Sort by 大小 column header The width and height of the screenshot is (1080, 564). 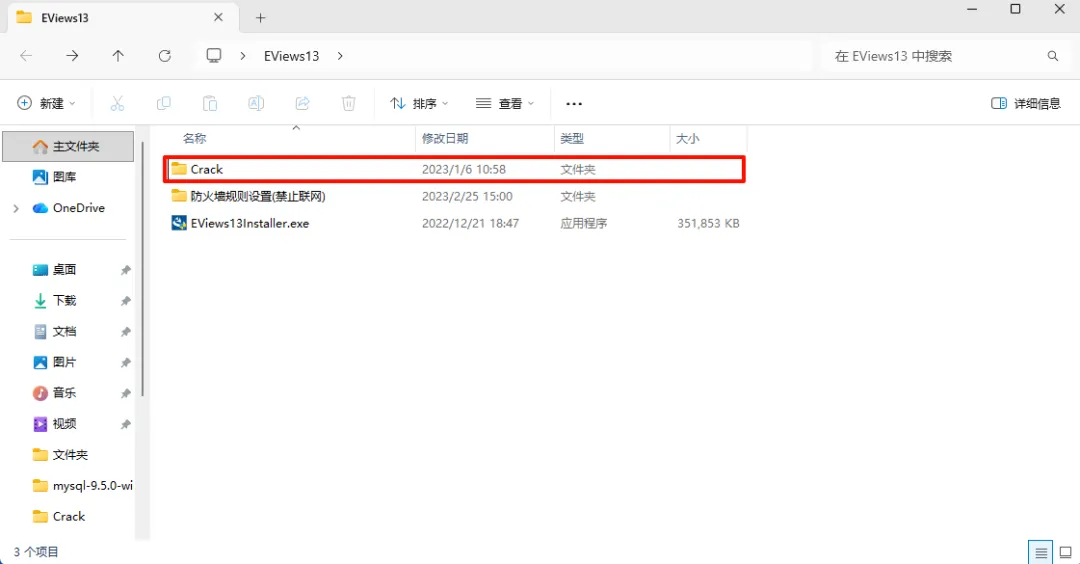pos(687,138)
